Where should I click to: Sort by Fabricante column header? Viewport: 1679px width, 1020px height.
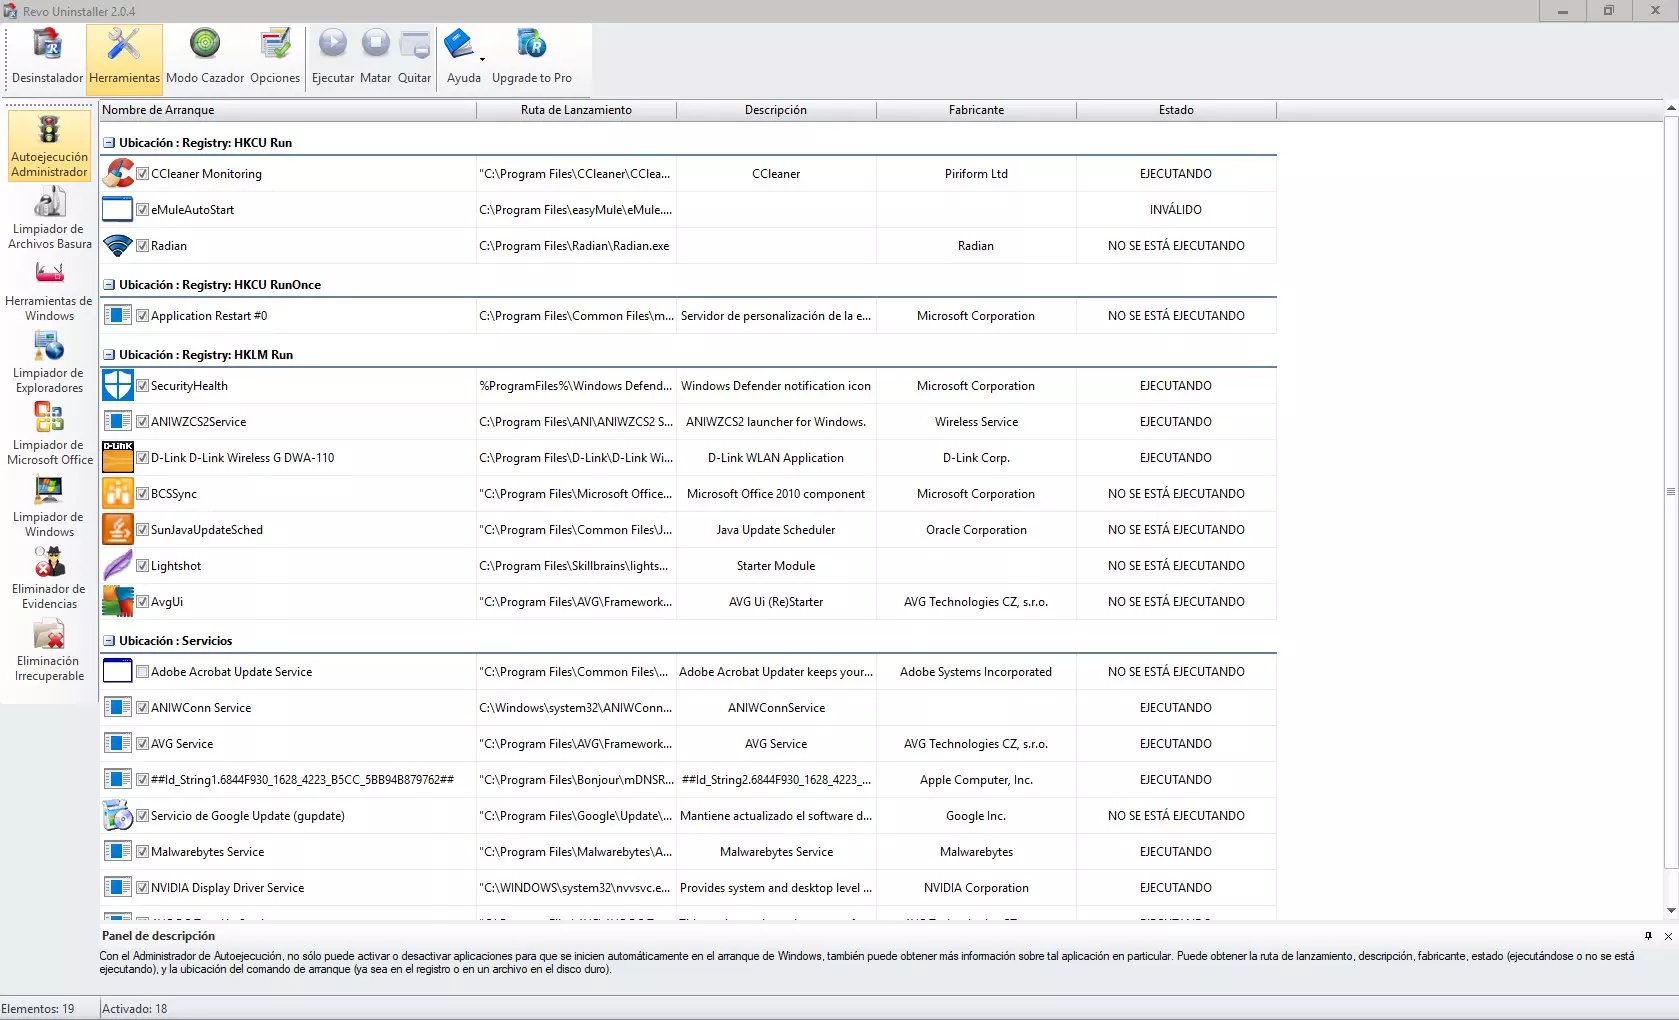click(x=976, y=110)
